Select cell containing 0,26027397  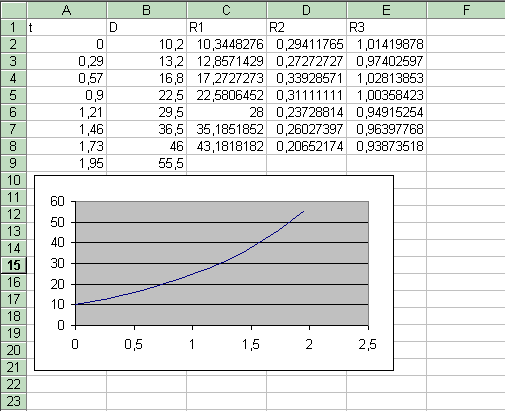coord(307,129)
